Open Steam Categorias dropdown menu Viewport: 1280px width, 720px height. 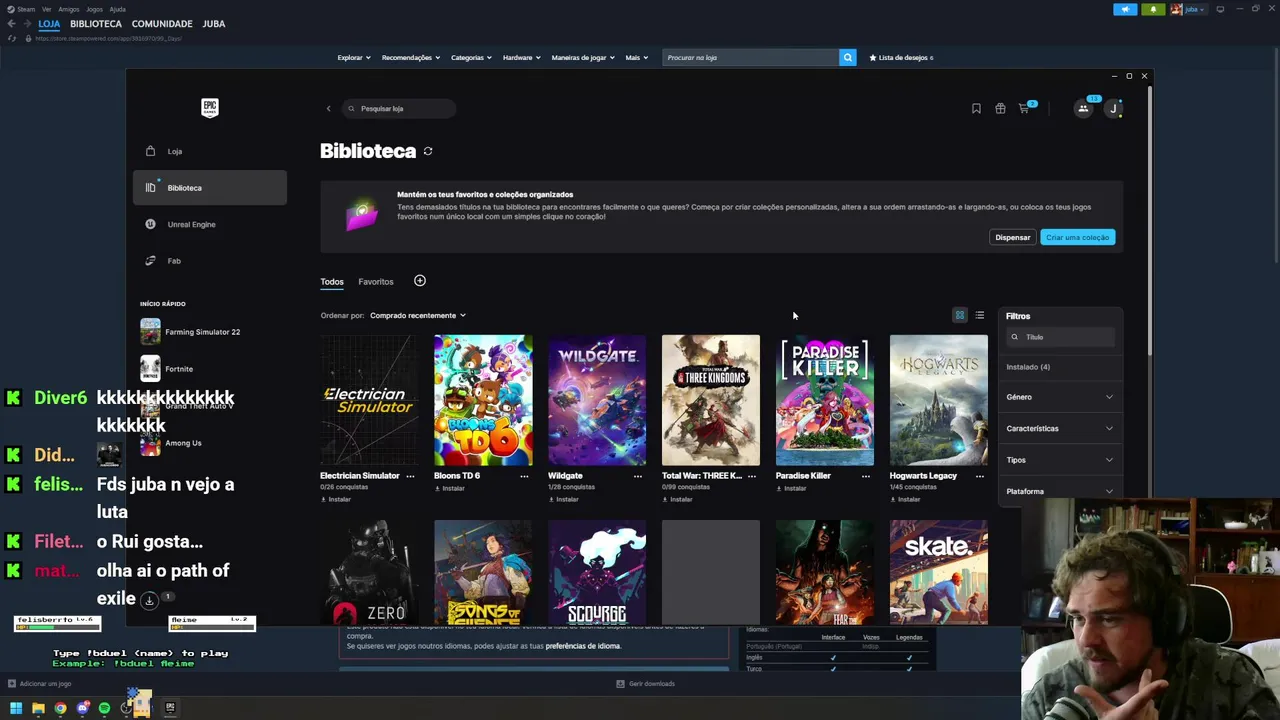tap(471, 58)
